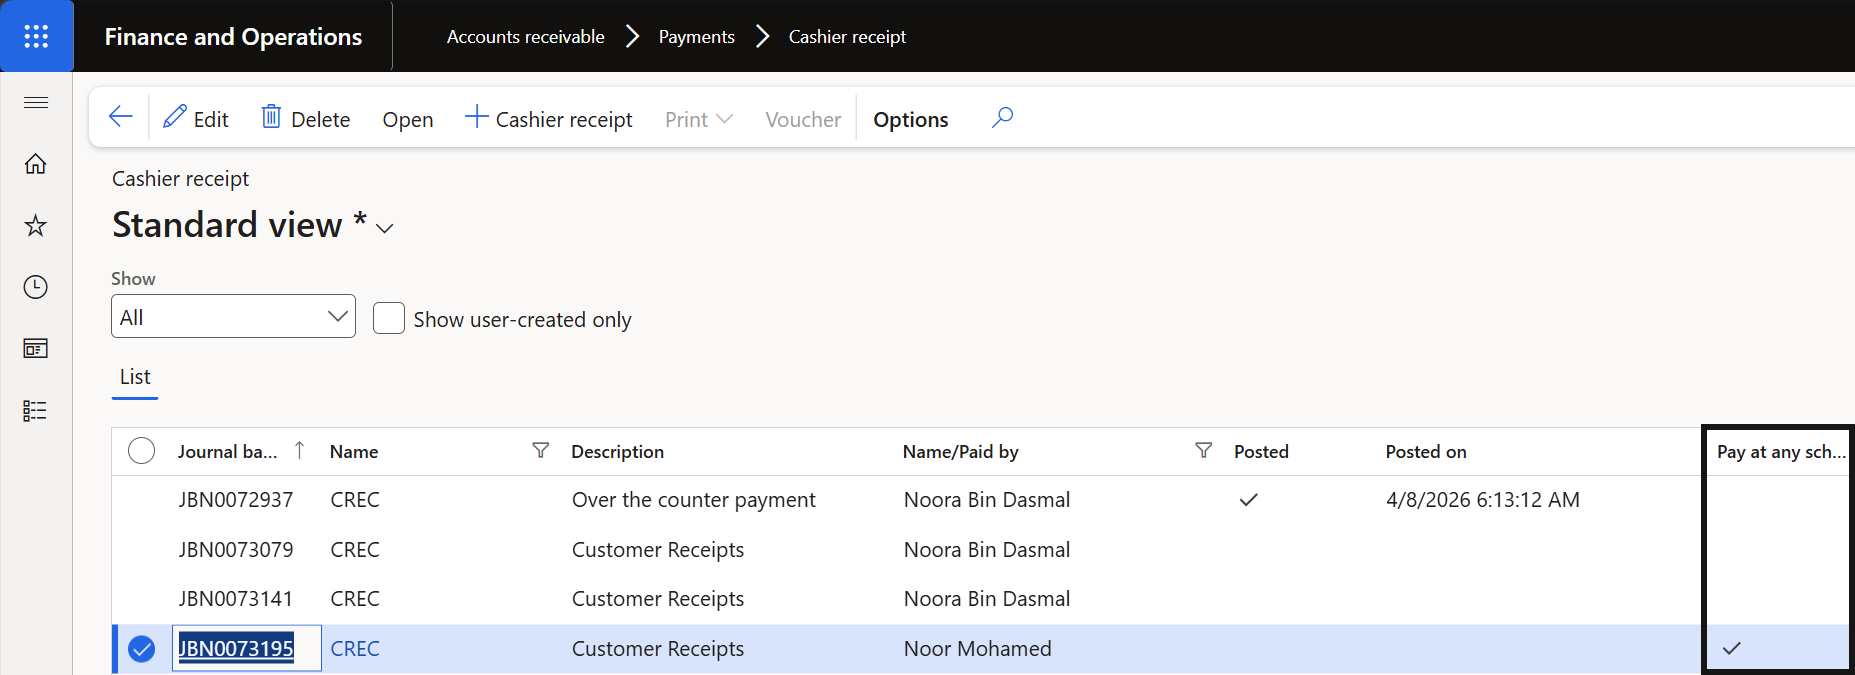The width and height of the screenshot is (1855, 675).
Task: Click the Open button in toolbar
Action: click(x=408, y=119)
